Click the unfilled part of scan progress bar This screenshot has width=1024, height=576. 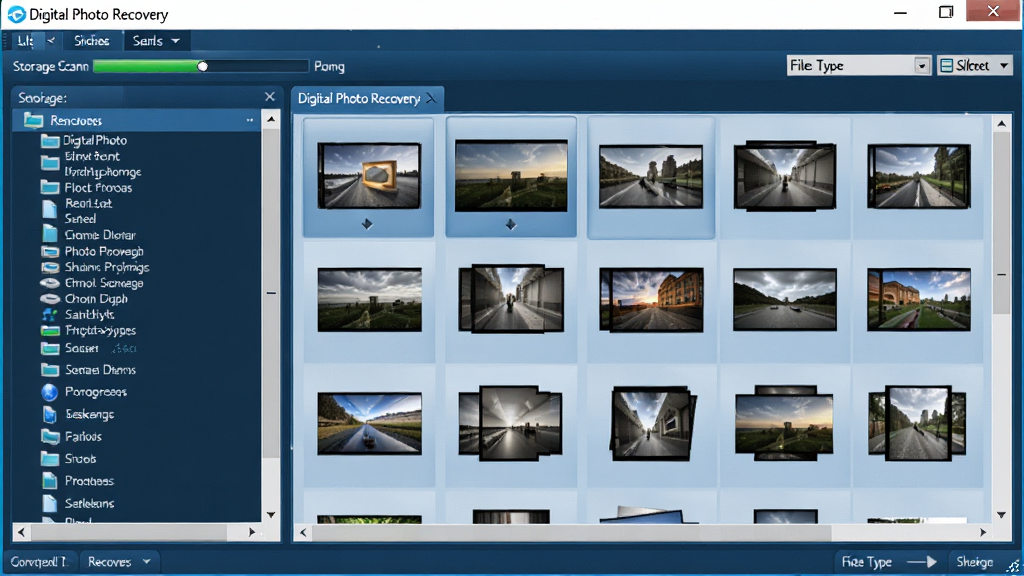coord(257,66)
